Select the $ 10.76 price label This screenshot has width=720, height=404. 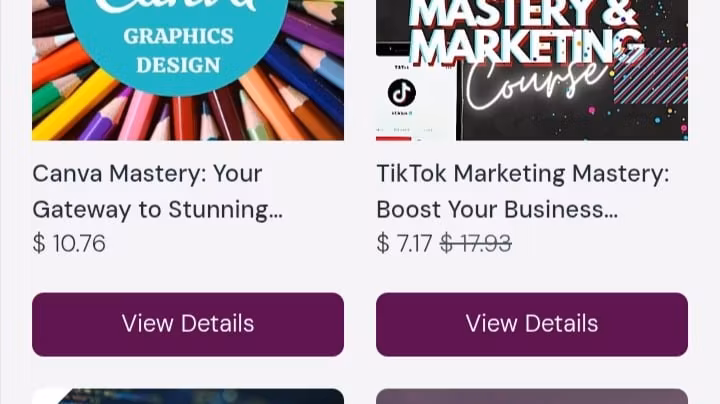coord(69,243)
